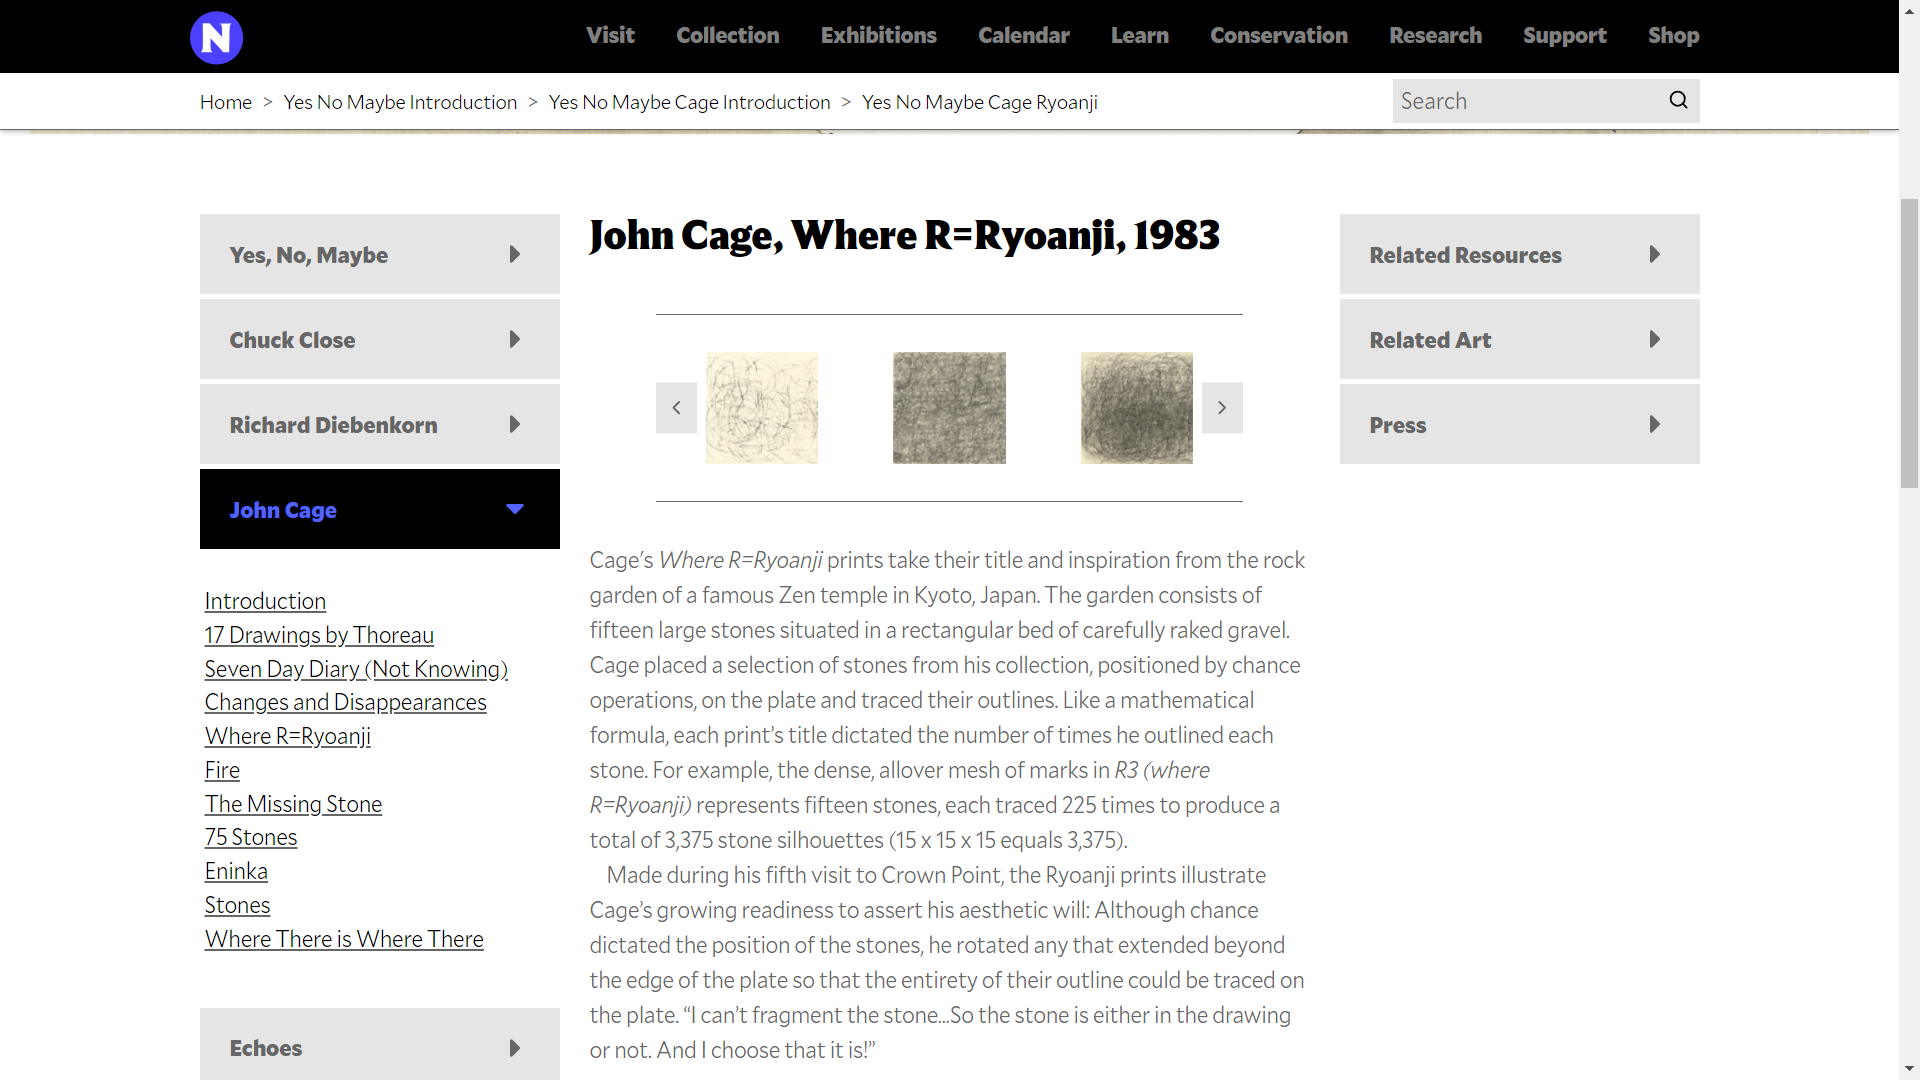View the middle gray textured print thumbnail

pyautogui.click(x=949, y=408)
